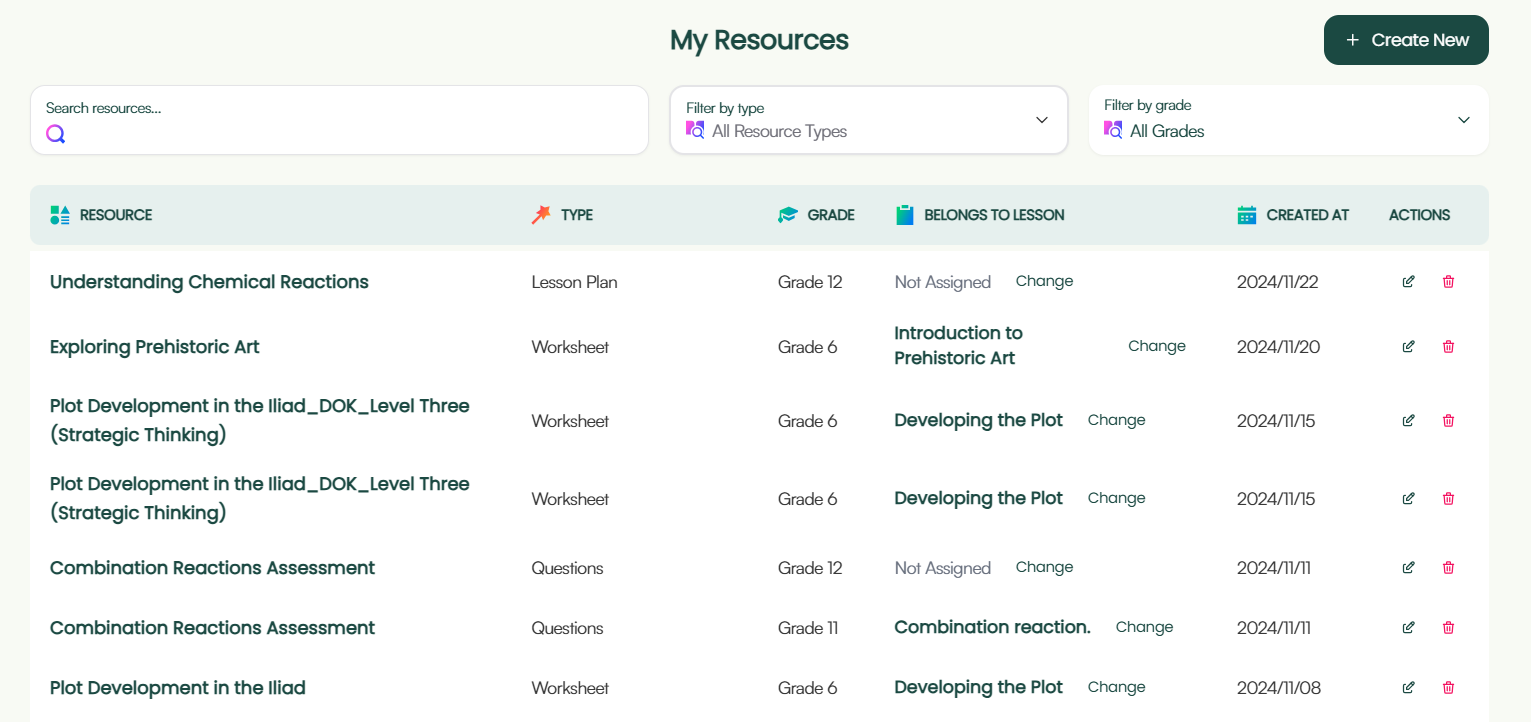This screenshot has height=722, width=1531.
Task: Click the Lesson Plan type cell
Action: pyautogui.click(x=574, y=282)
